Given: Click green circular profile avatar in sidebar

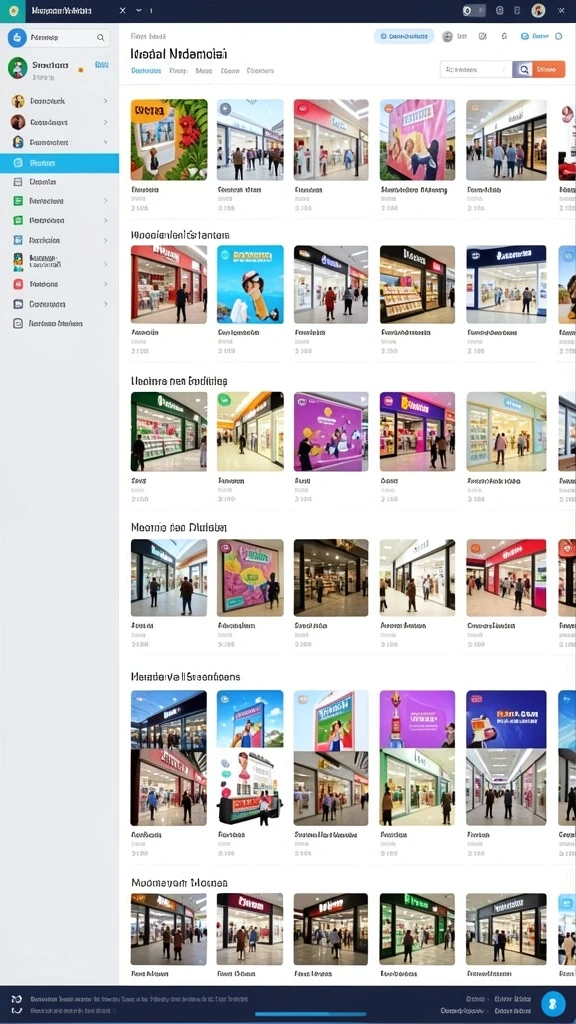Looking at the screenshot, I should [x=18, y=68].
